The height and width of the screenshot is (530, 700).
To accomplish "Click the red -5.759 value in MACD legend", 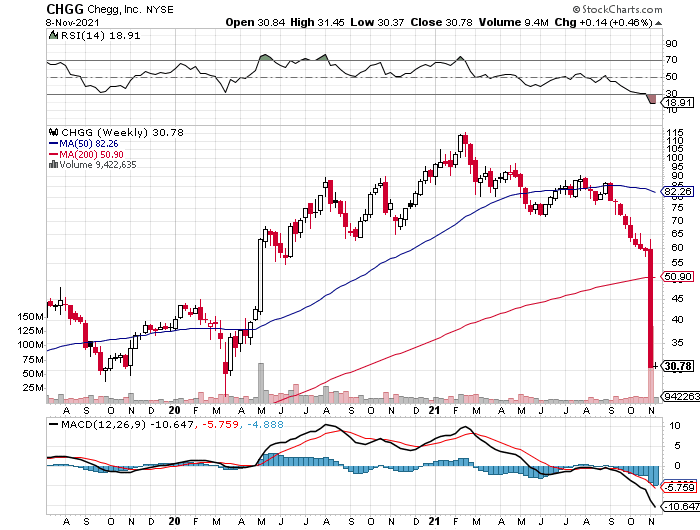I will (221, 424).
